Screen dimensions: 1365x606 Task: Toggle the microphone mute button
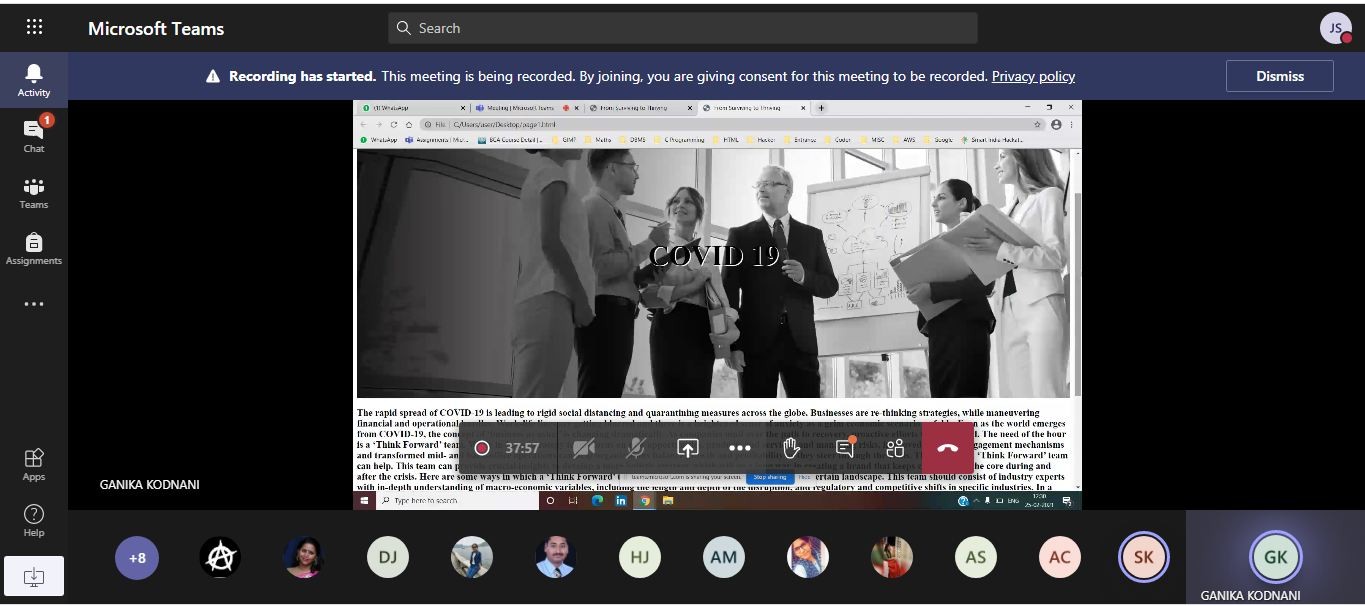635,448
